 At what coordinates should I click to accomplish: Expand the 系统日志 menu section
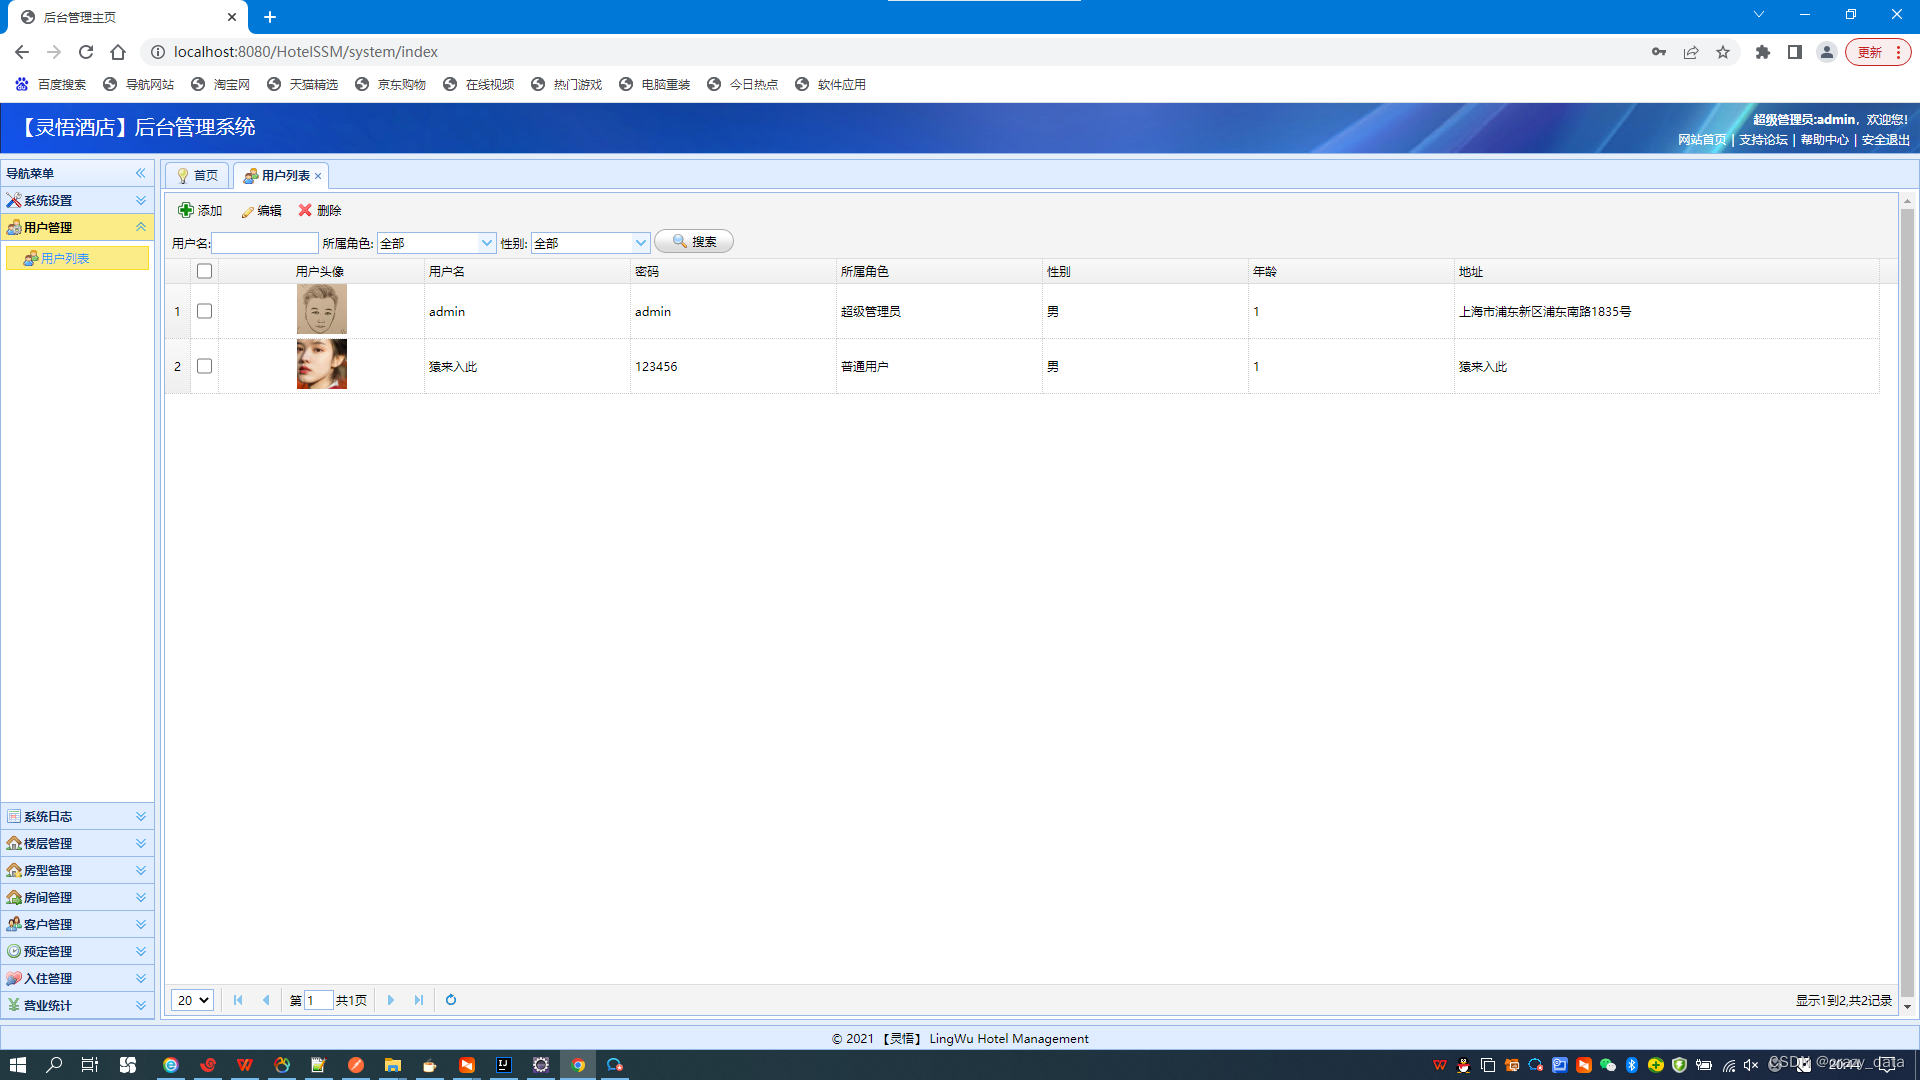[77, 816]
